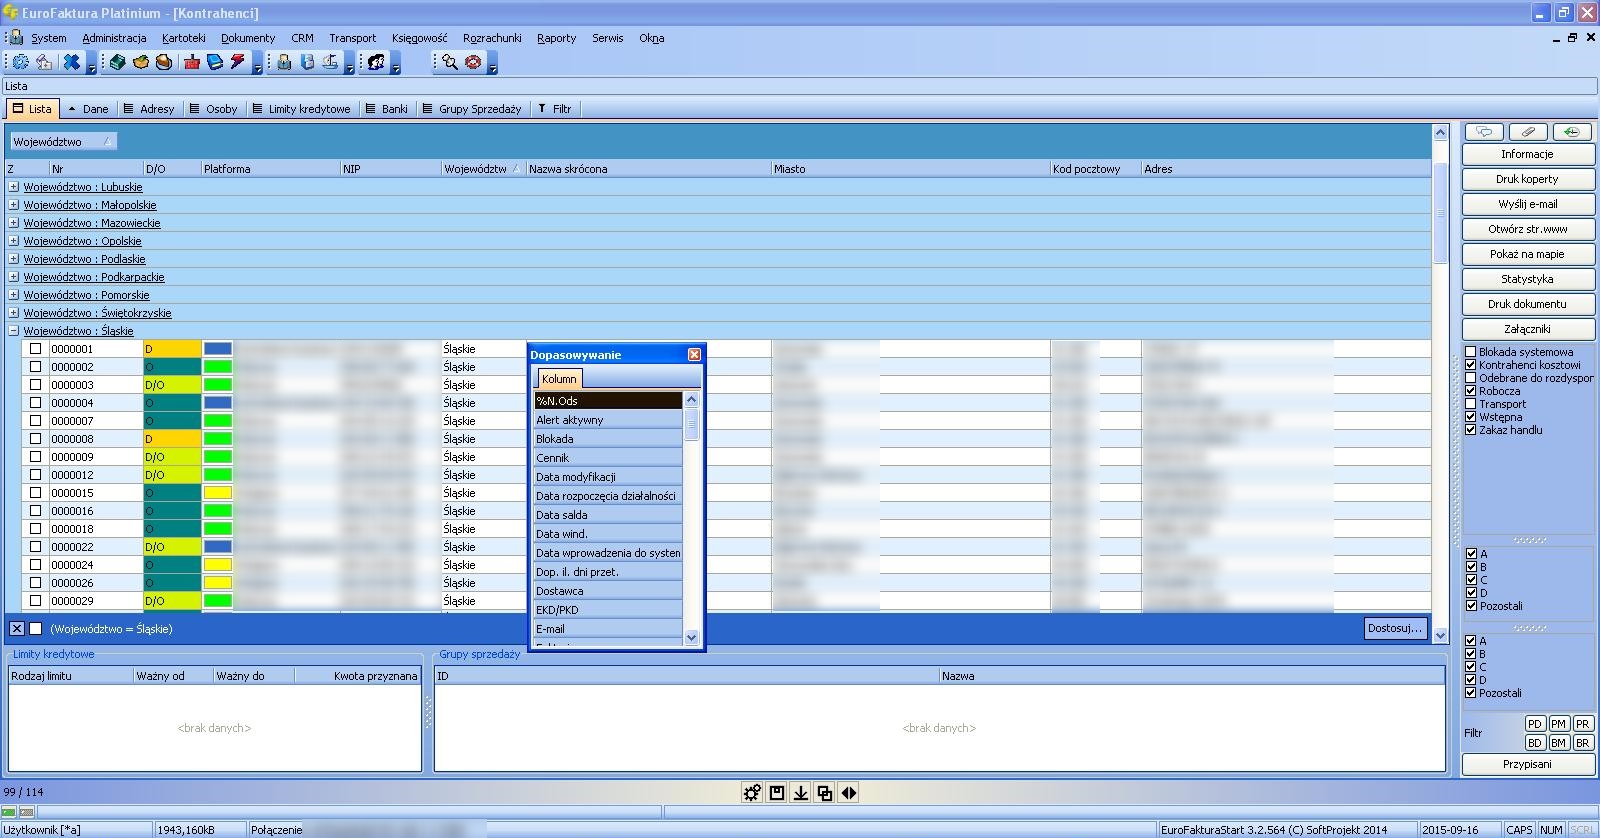Expand the Województwo : Mazowieckie group

14,223
